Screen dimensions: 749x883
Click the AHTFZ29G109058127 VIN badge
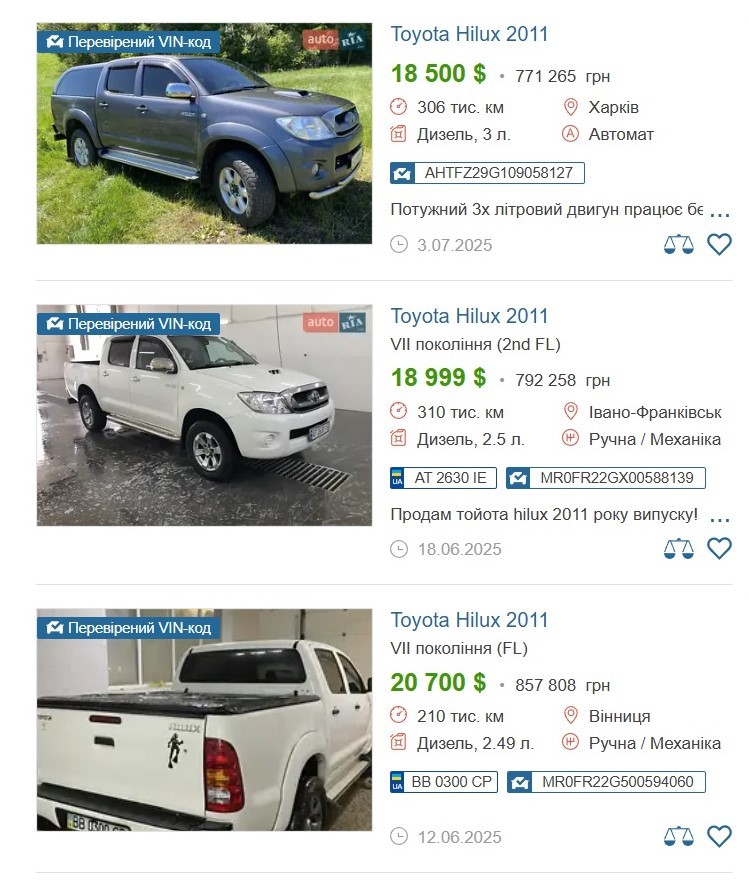(x=487, y=173)
